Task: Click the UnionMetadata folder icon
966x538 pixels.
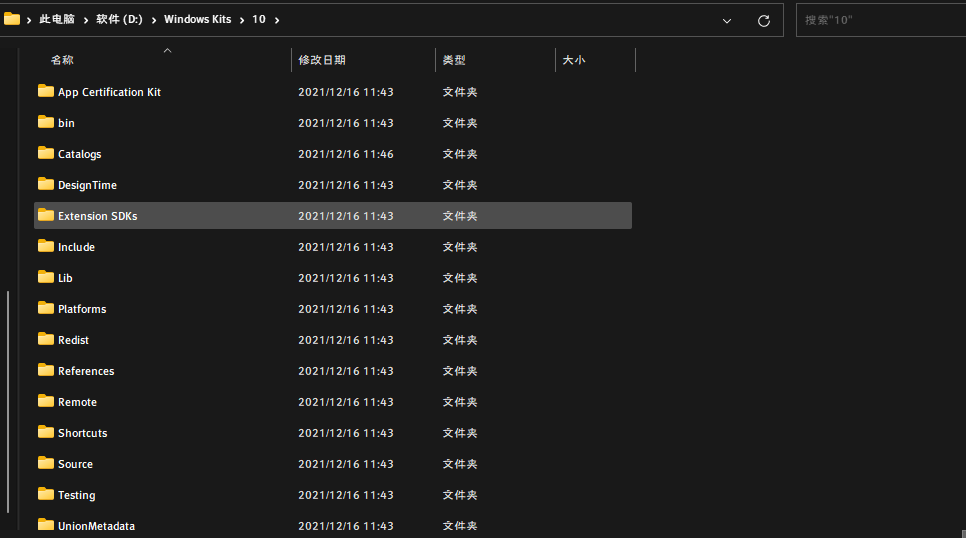Action: 46,524
